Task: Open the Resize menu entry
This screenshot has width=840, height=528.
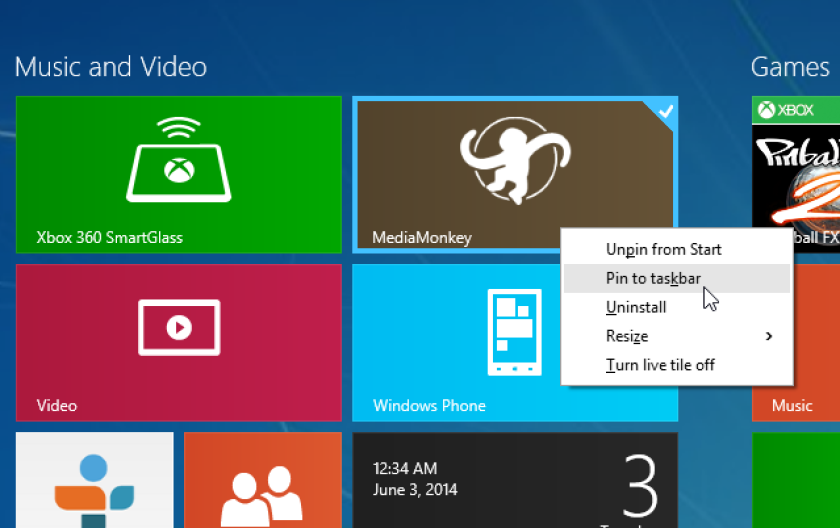Action: 677,336
